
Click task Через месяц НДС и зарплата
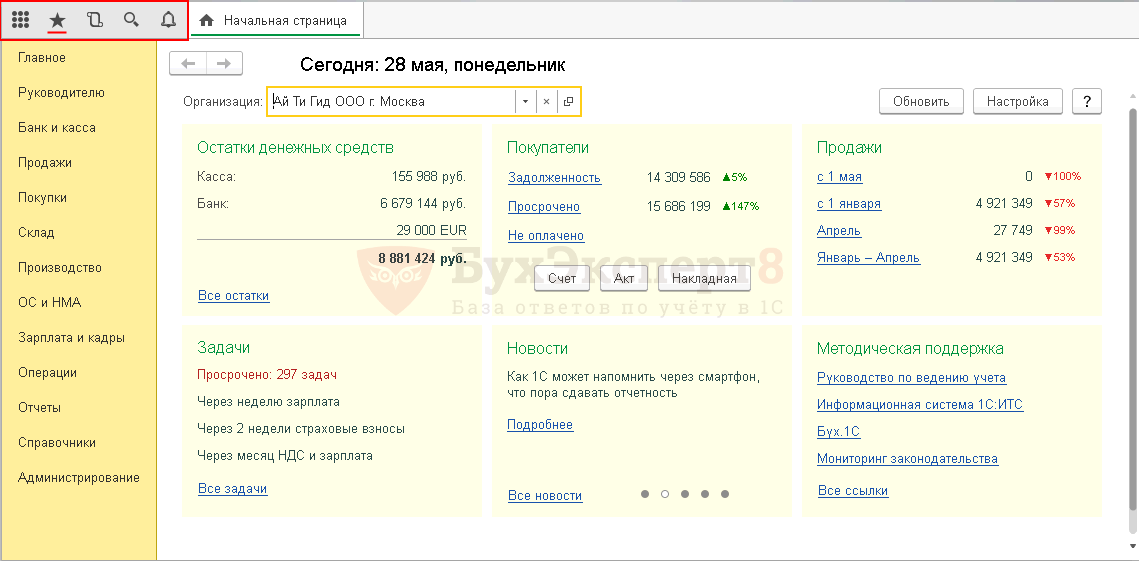click(x=285, y=456)
